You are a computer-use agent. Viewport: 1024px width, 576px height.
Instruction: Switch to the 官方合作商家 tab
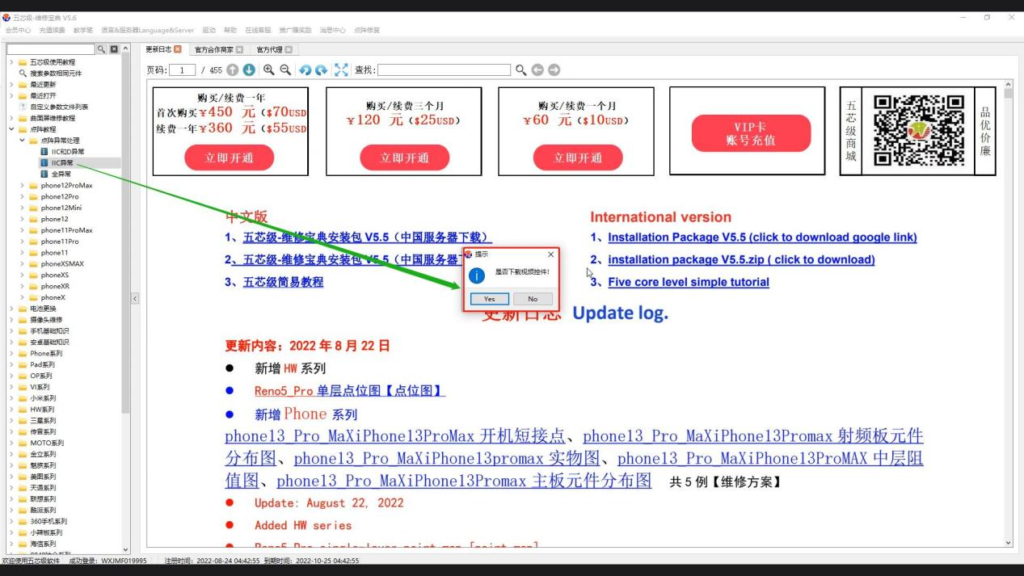[214, 50]
